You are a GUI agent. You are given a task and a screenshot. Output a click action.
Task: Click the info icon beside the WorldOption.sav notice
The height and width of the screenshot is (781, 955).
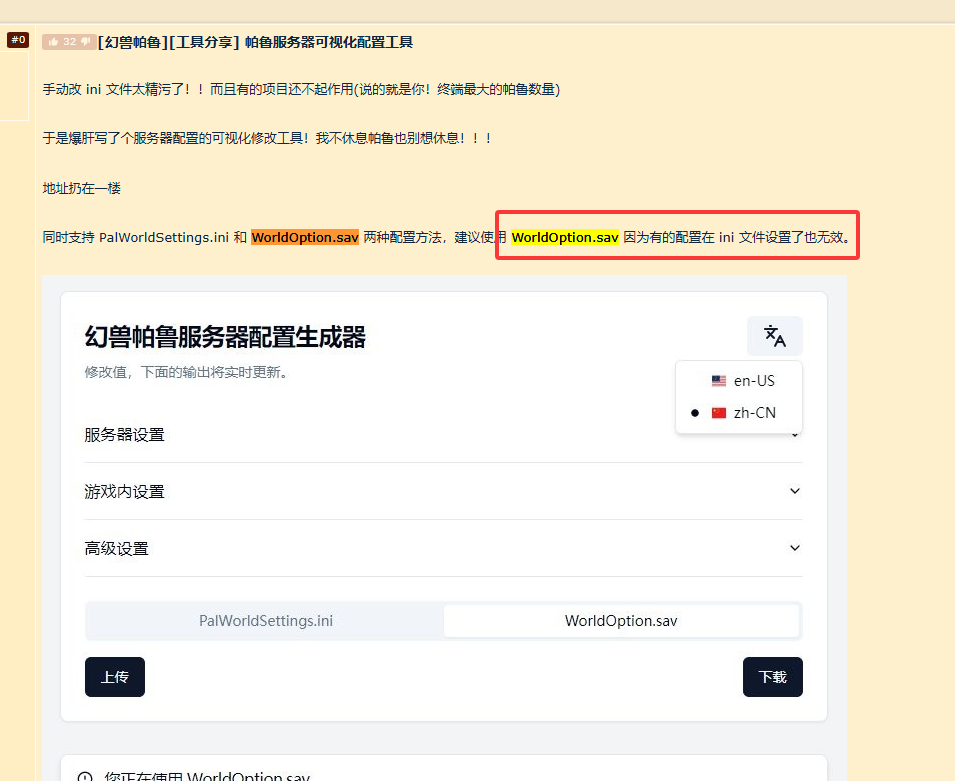point(85,777)
